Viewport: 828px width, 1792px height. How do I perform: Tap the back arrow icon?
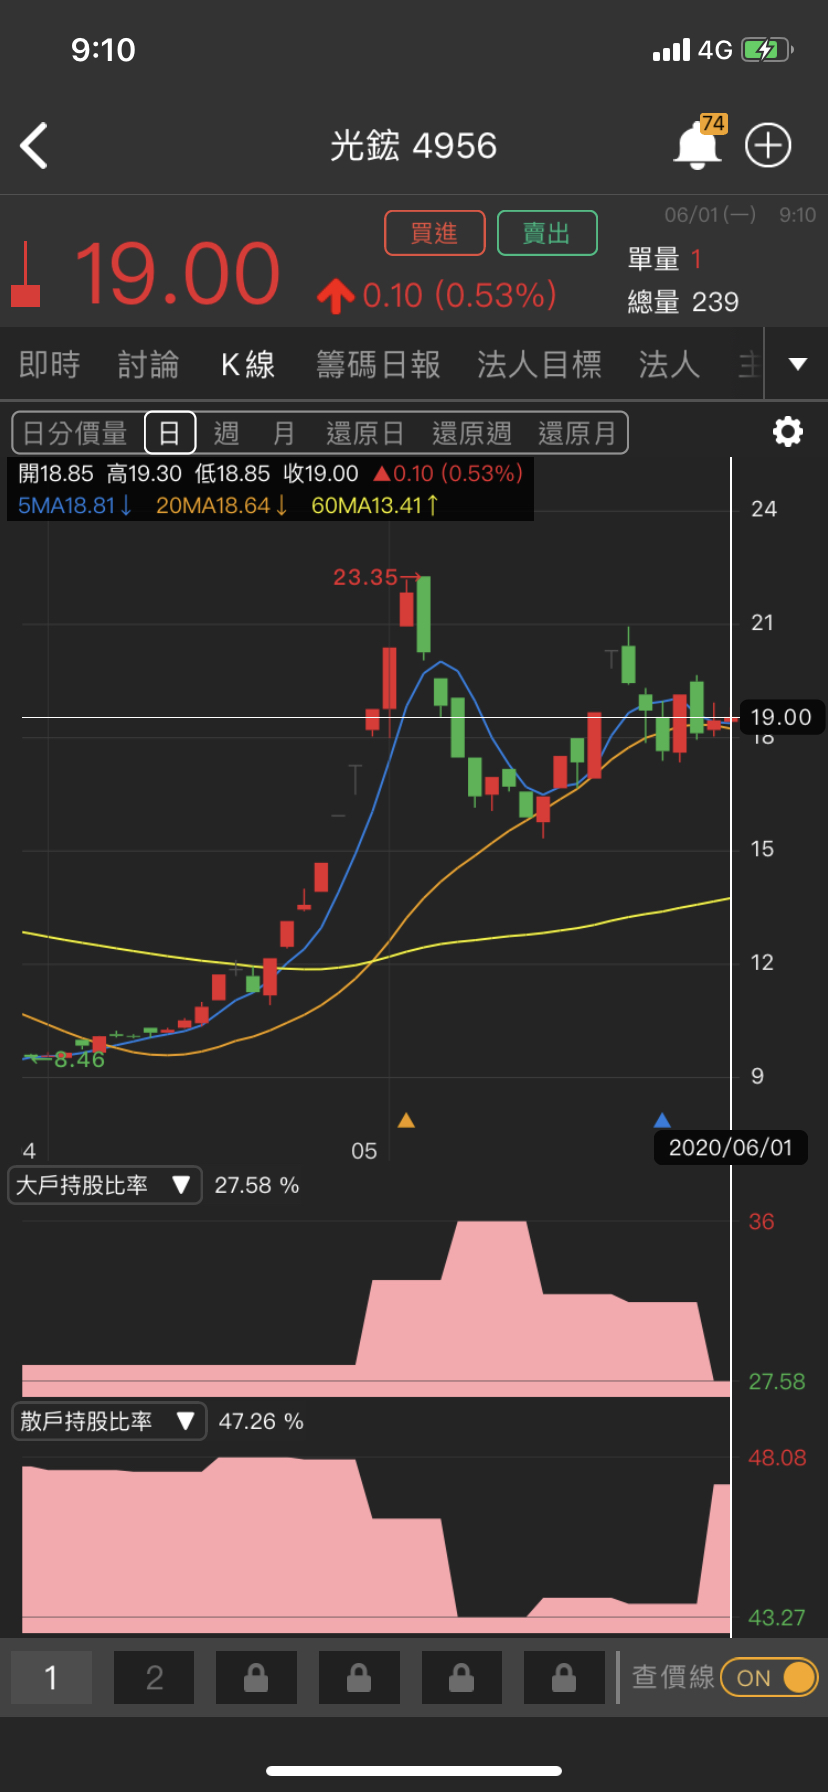35,146
